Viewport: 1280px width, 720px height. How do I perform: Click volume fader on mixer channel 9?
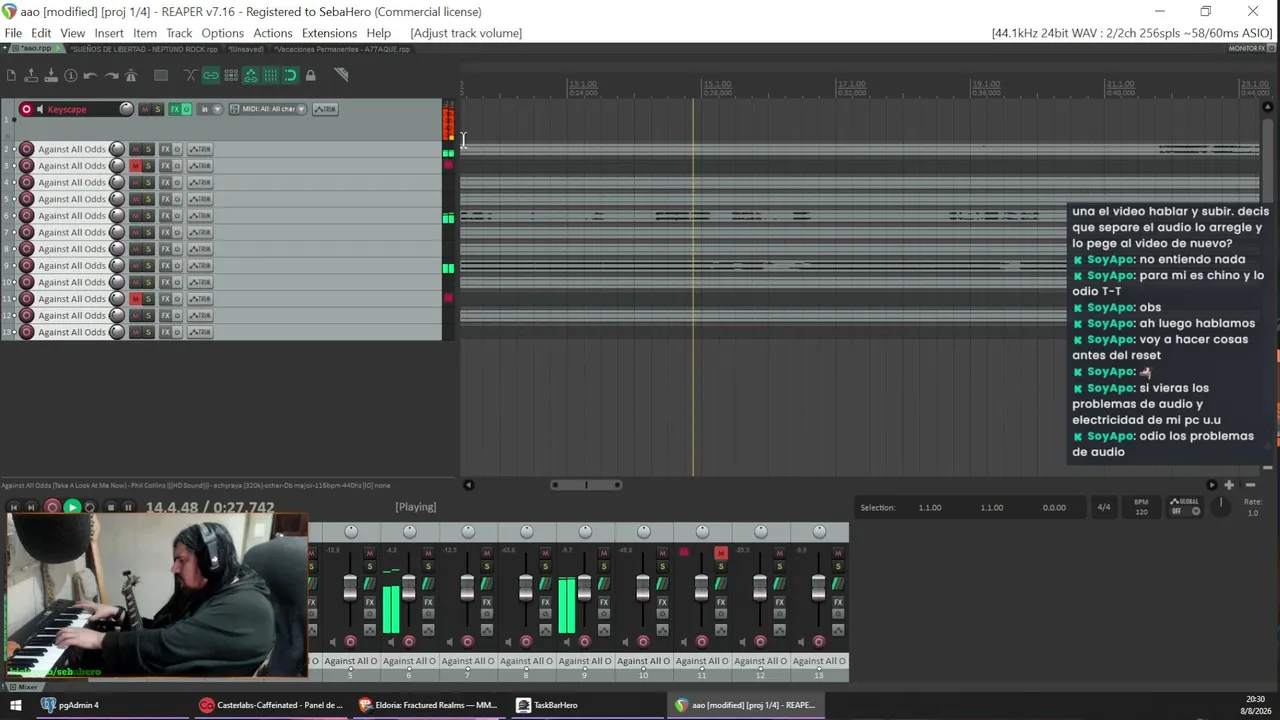coord(584,588)
